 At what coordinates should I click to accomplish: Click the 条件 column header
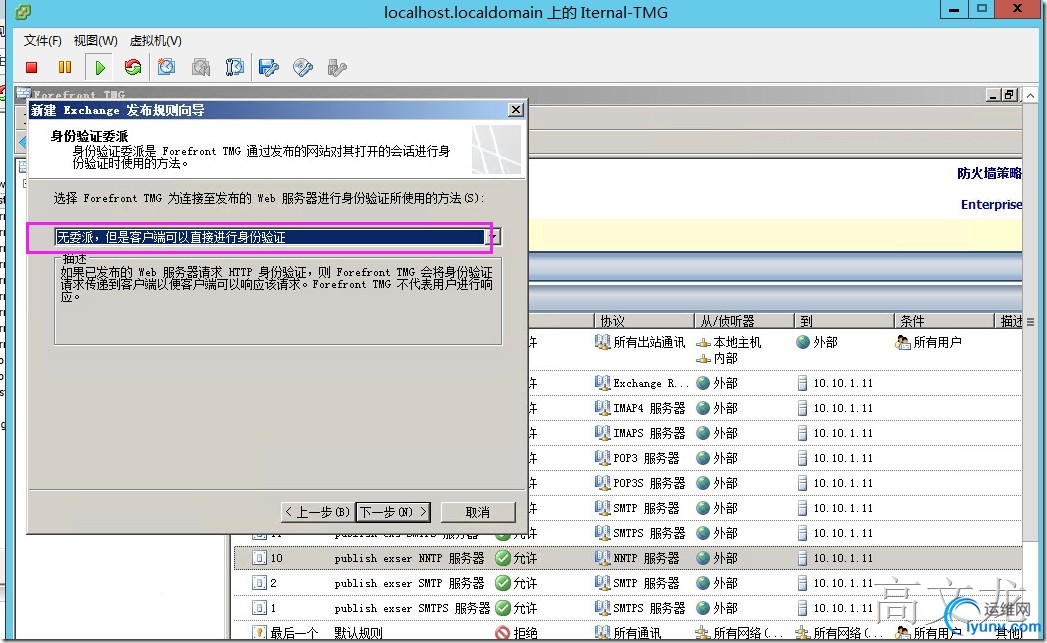tap(945, 321)
